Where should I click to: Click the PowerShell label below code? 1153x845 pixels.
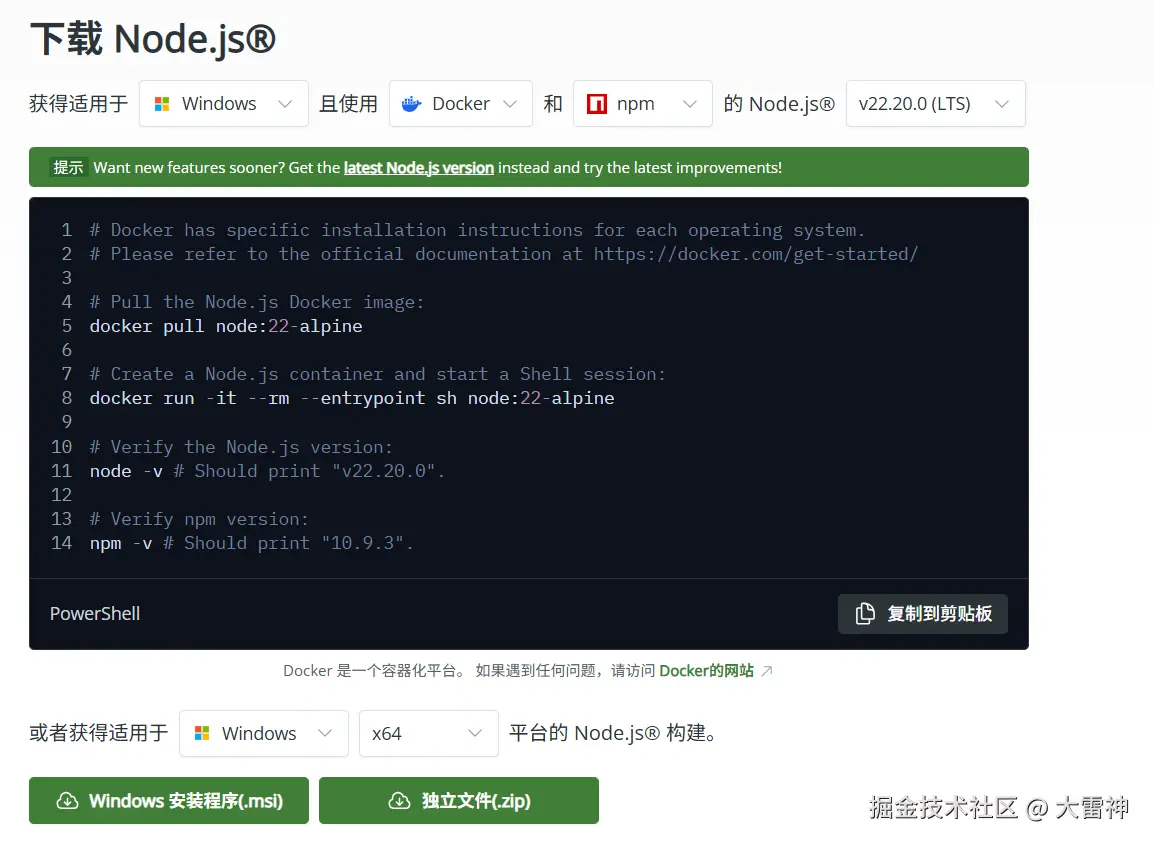click(95, 613)
